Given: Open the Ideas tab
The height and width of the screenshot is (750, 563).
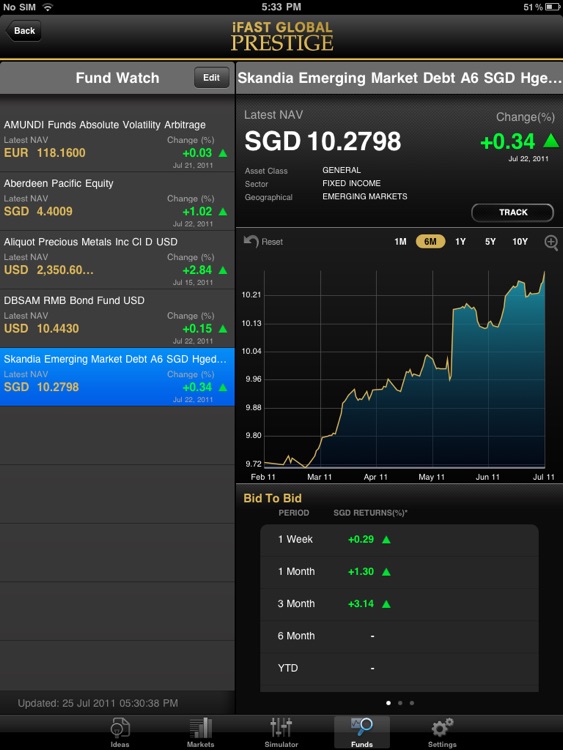Looking at the screenshot, I should click(120, 732).
